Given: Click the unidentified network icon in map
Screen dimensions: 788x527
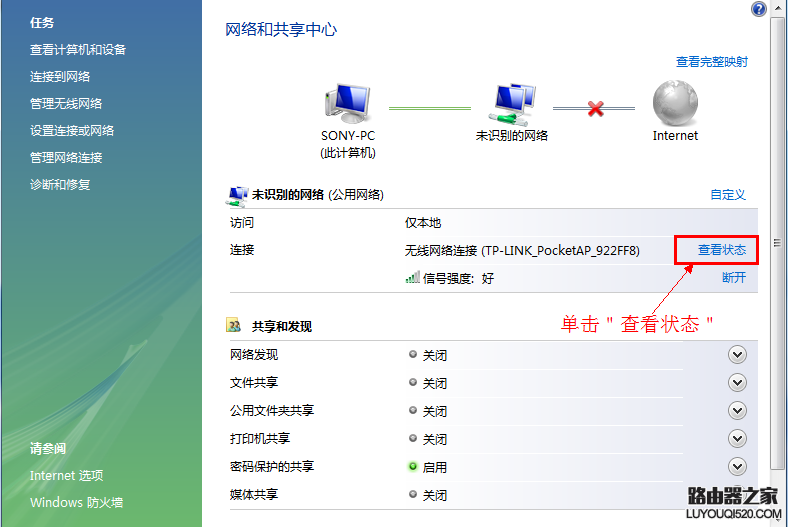Looking at the screenshot, I should point(513,104).
